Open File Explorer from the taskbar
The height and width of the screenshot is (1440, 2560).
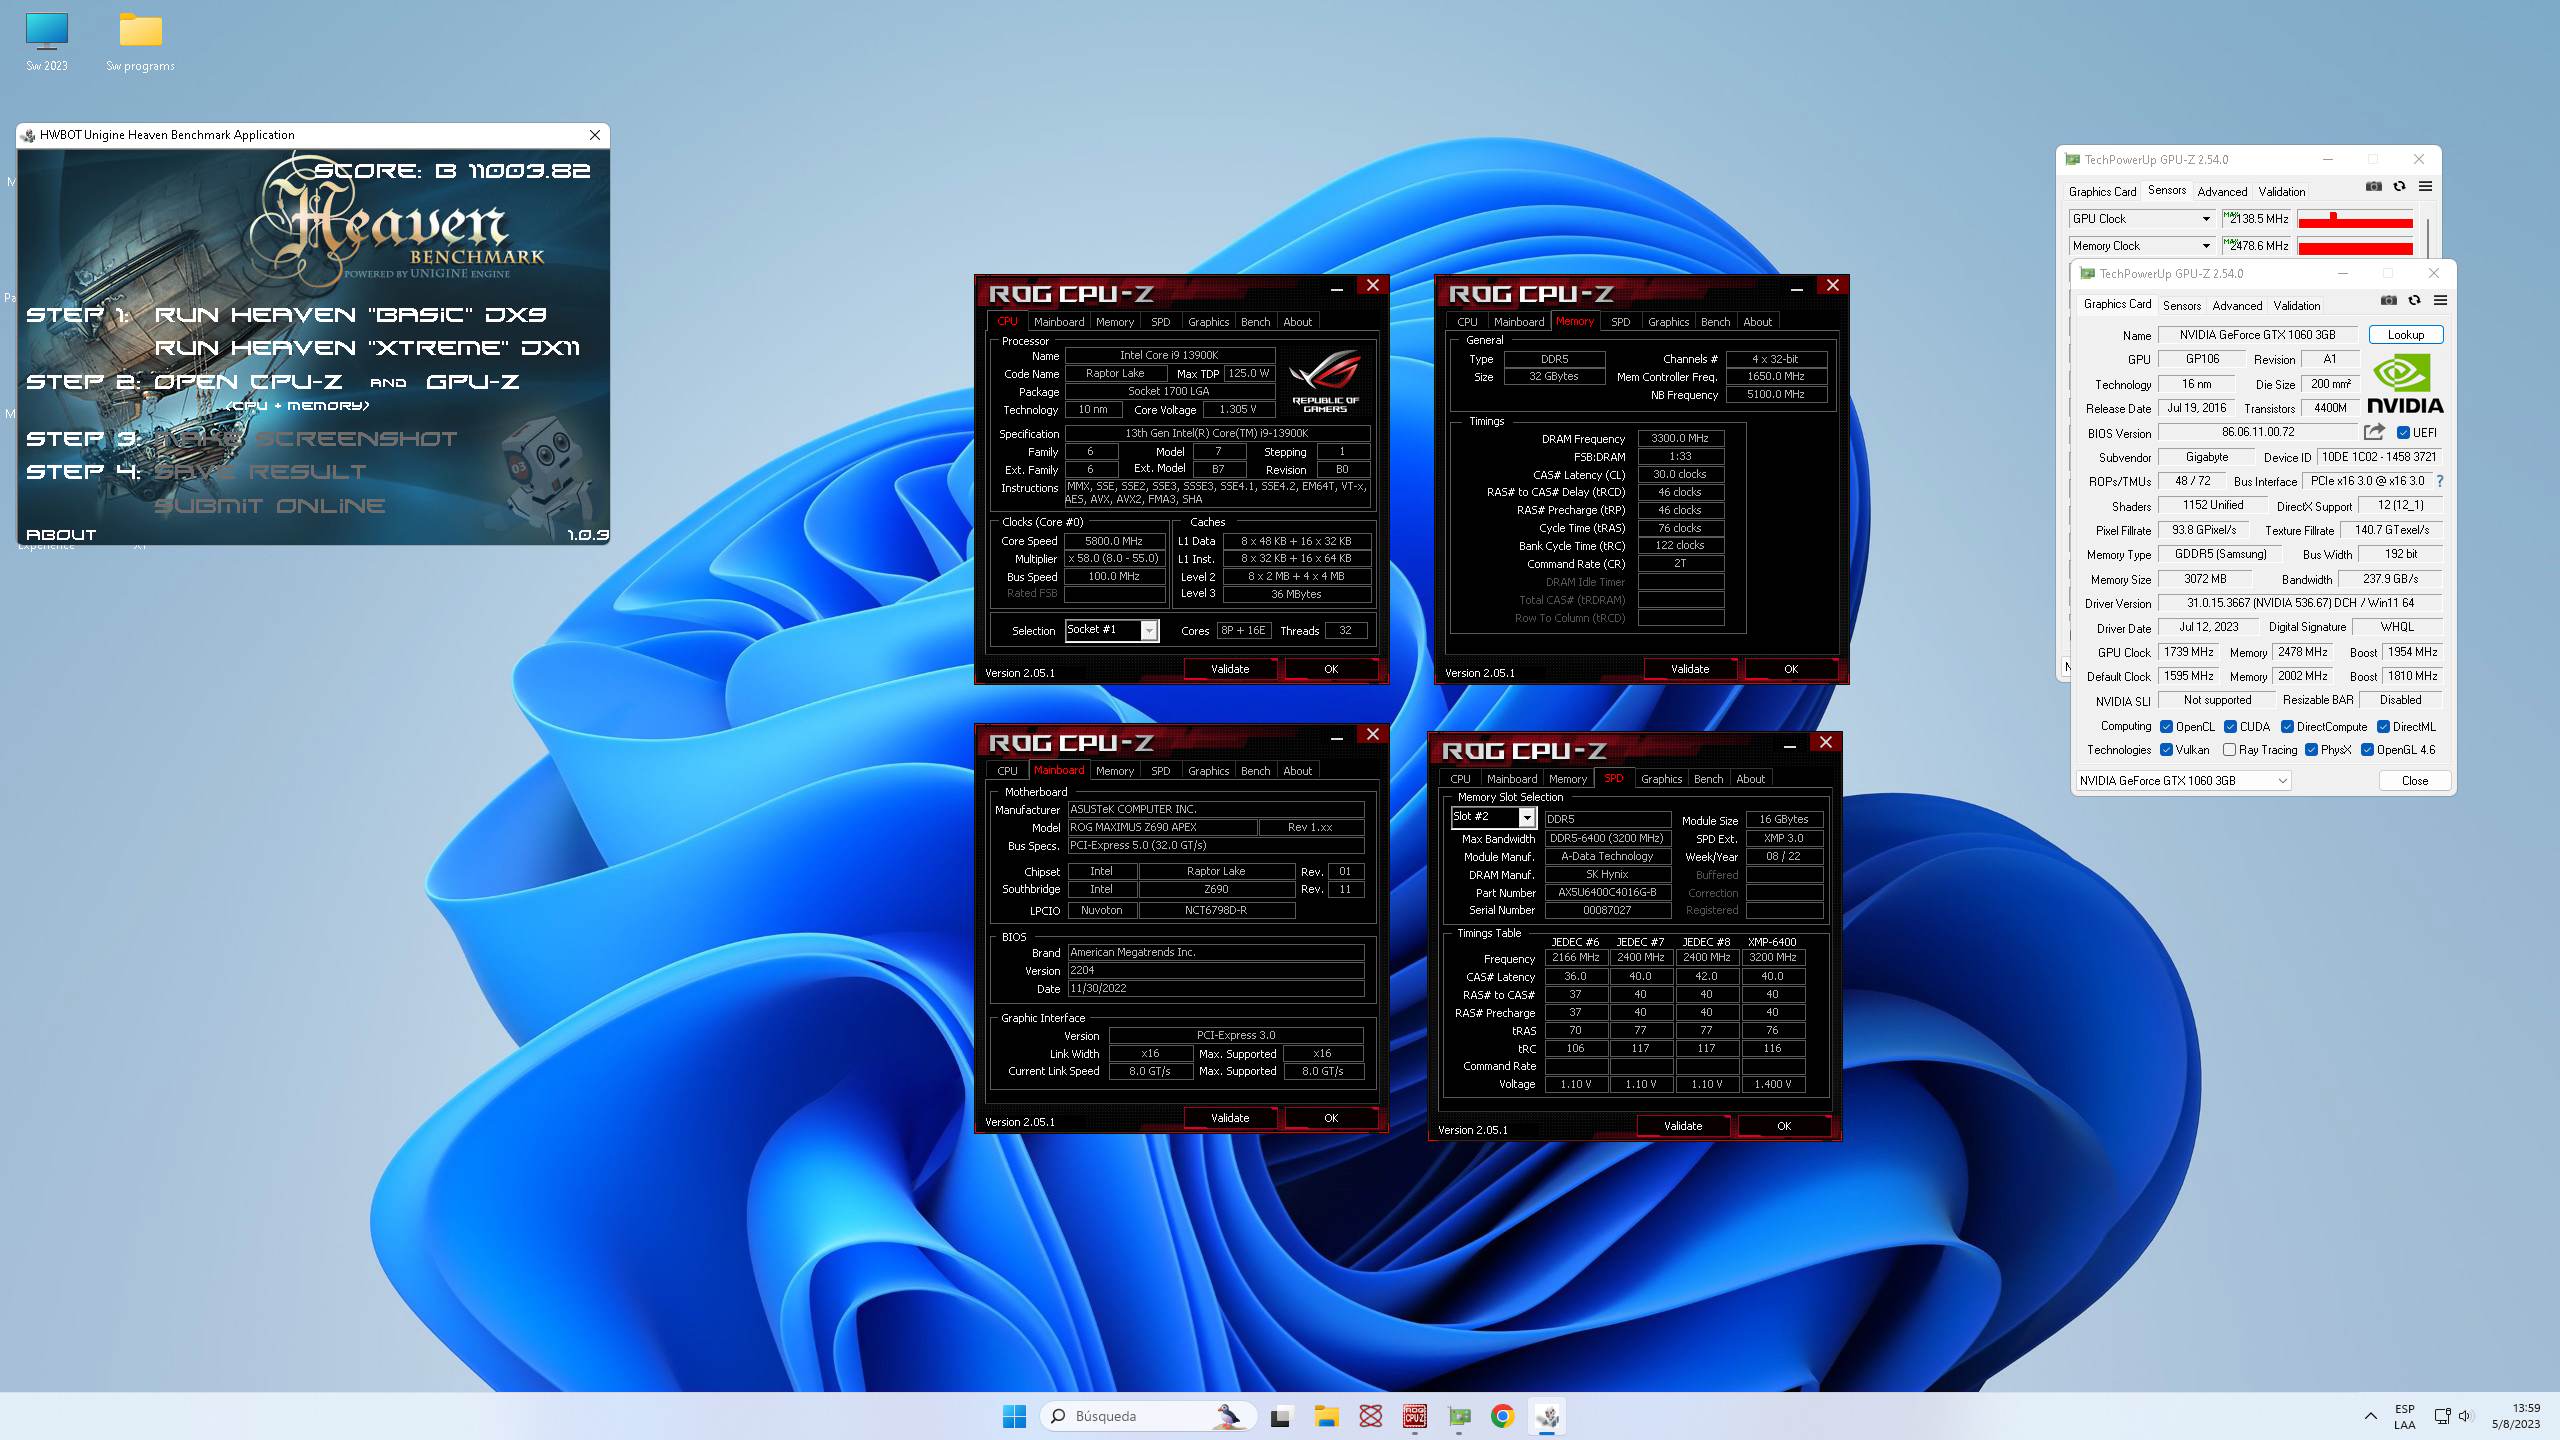coord(1326,1416)
